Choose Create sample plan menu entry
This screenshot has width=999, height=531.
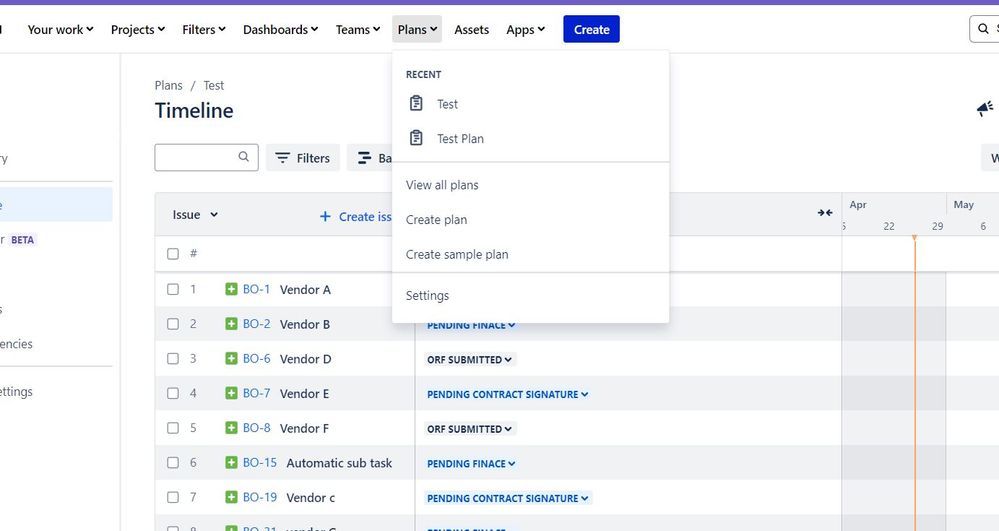tap(457, 254)
